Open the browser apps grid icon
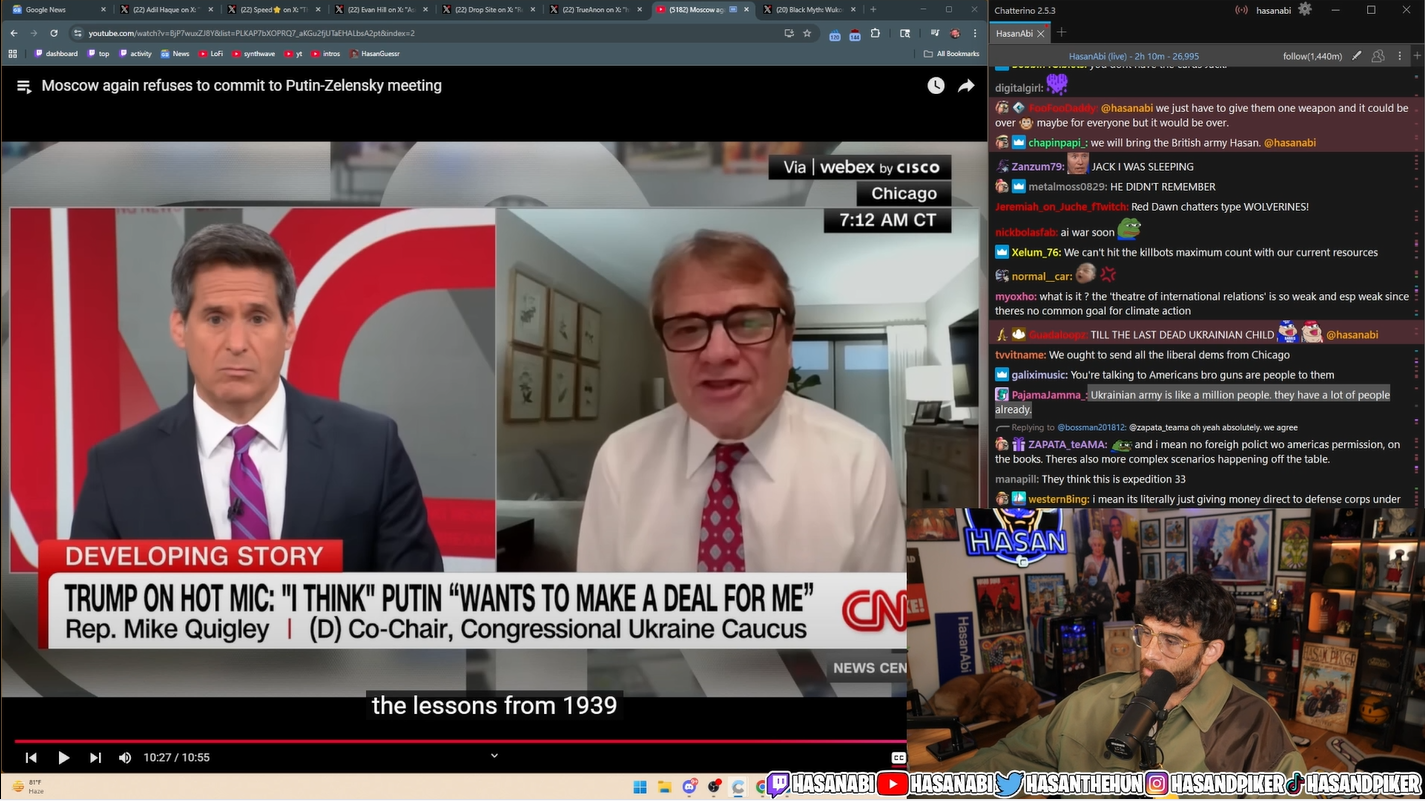This screenshot has width=1425, height=801. click(x=13, y=54)
